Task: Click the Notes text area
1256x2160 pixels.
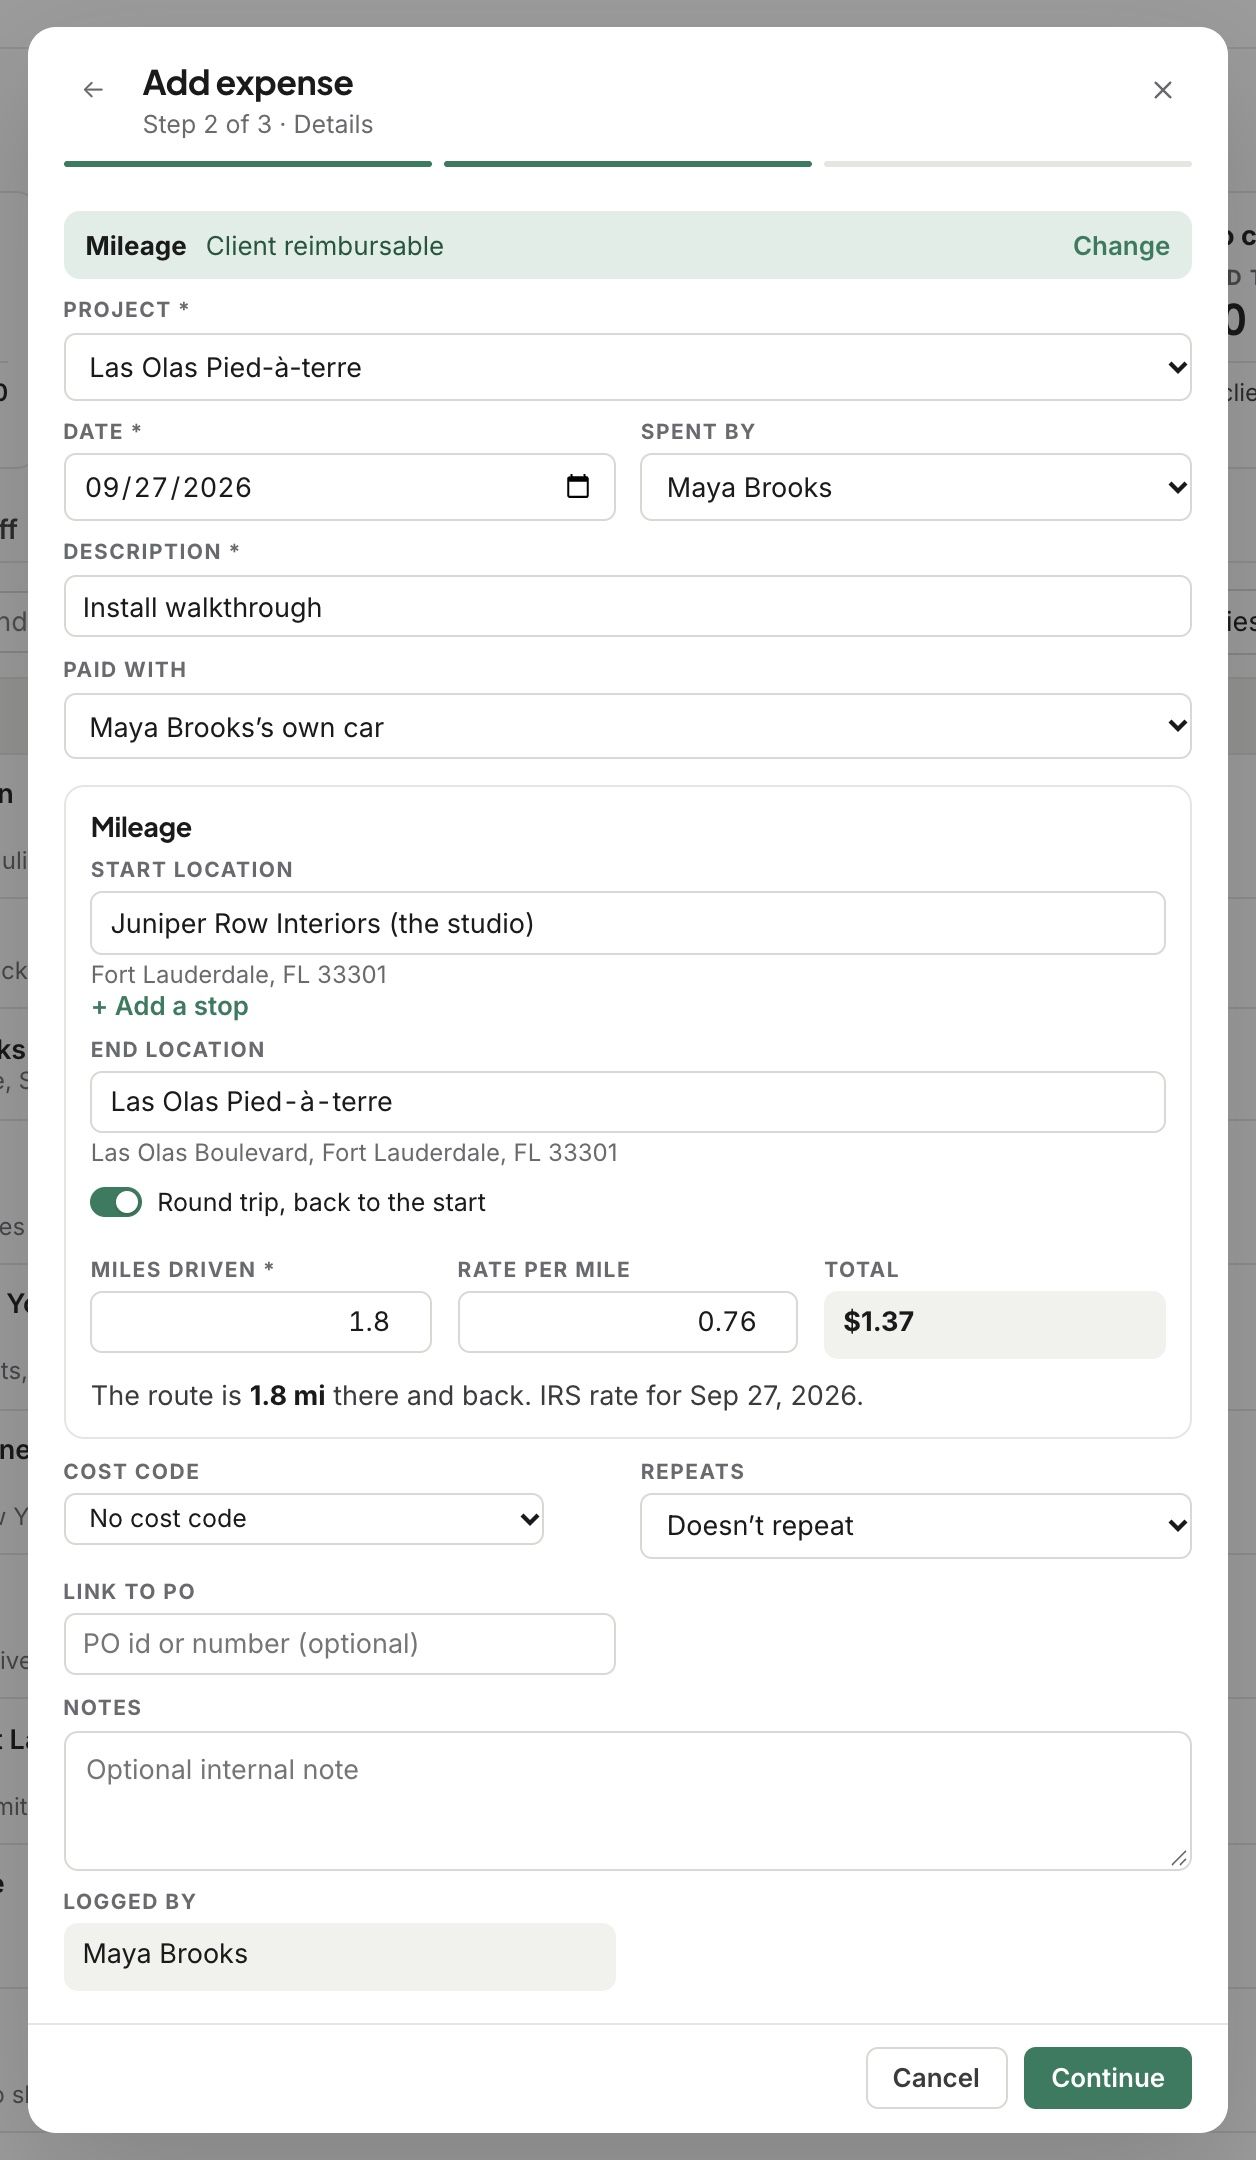Action: pyautogui.click(x=628, y=1801)
